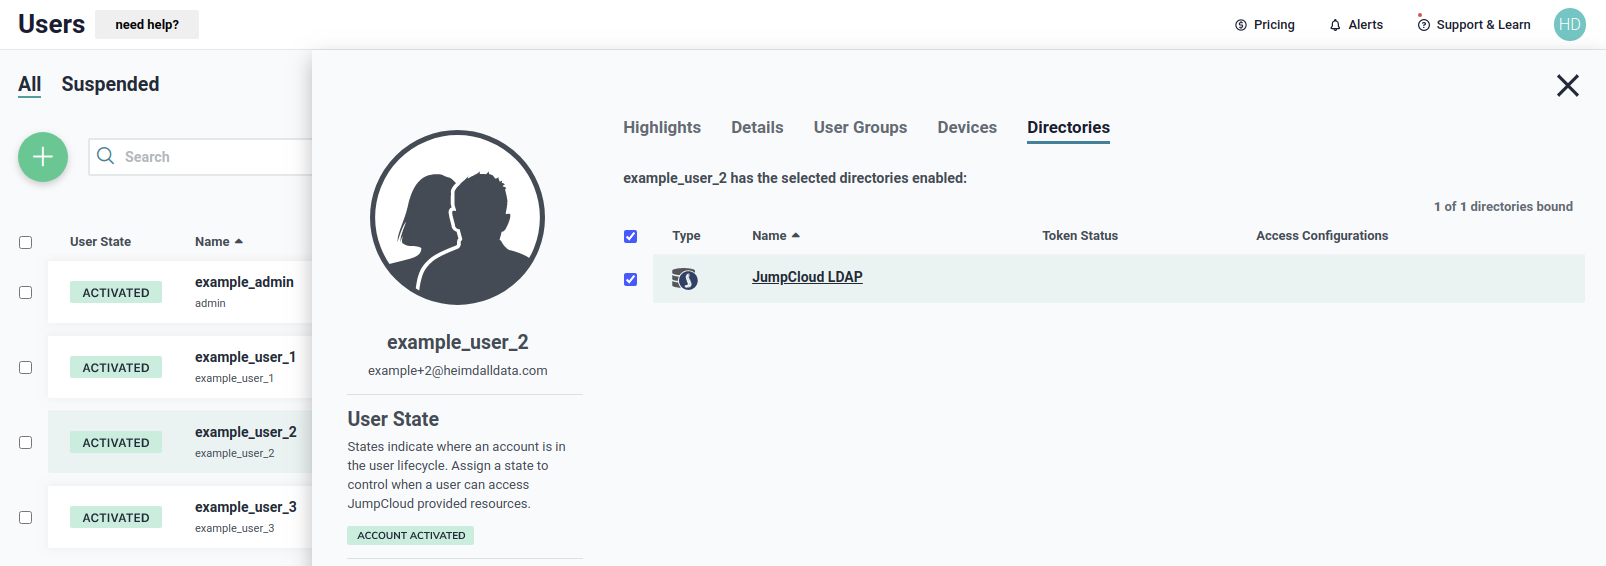Click the example_user_2 profile avatar image

click(x=457, y=217)
